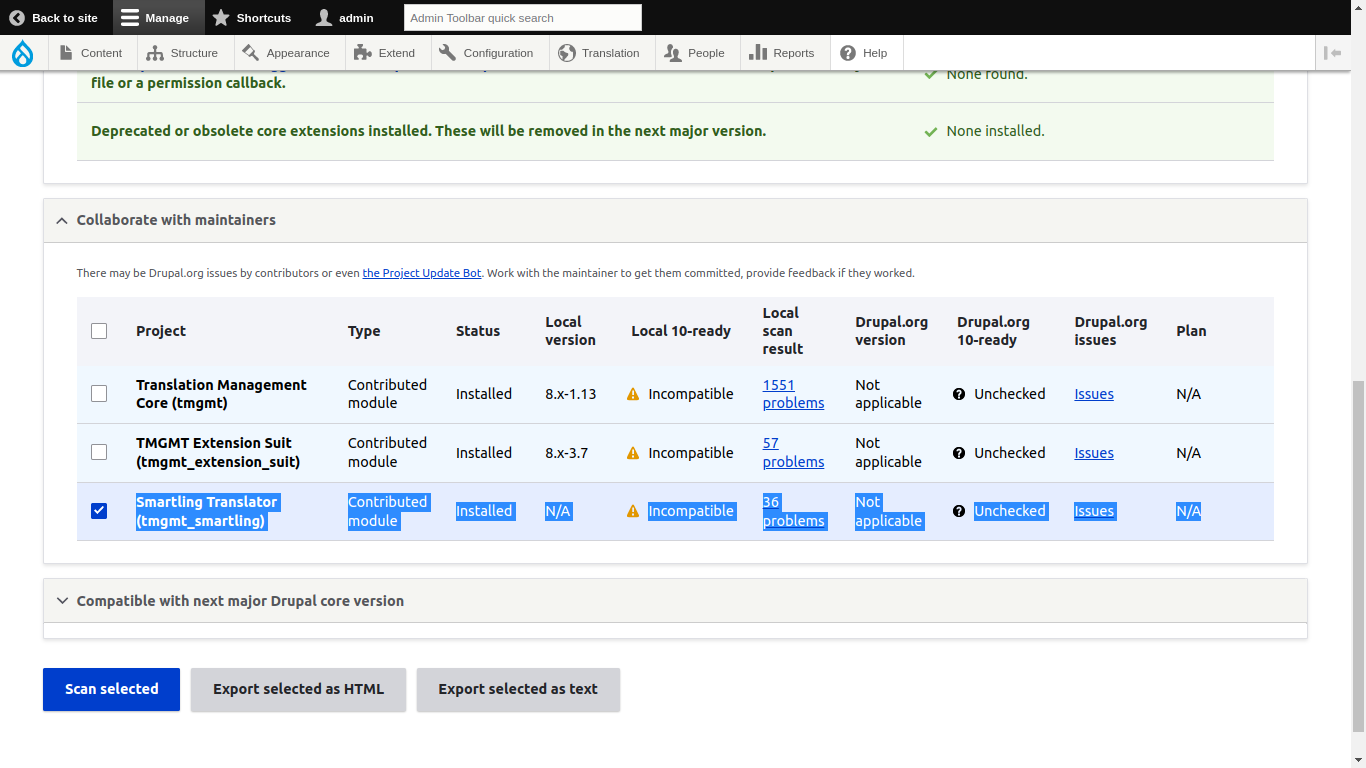
Task: Click Translation Management Core (tmgmt) project name
Action: (x=221, y=394)
